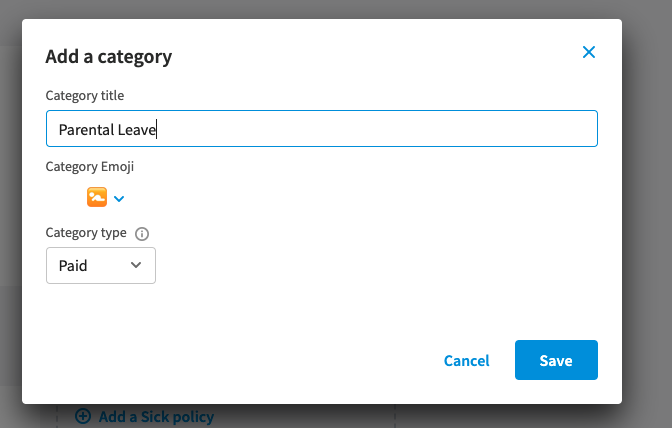Click the Category type info icon
This screenshot has height=428, width=672.
[x=142, y=234]
